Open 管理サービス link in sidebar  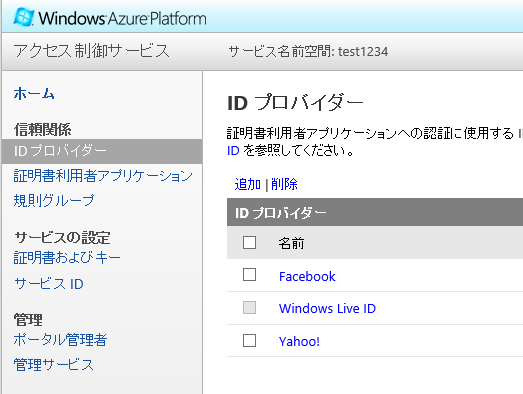tap(53, 364)
